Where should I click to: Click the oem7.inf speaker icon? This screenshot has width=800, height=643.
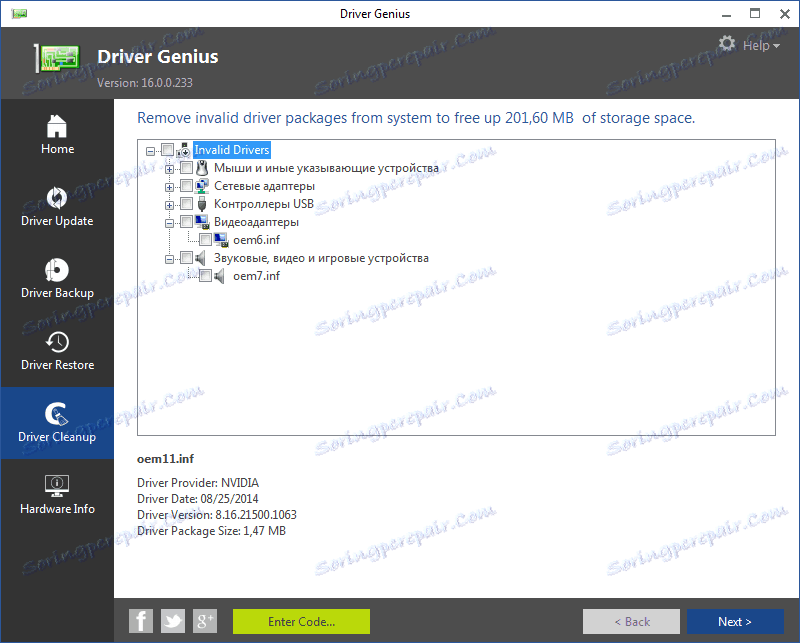219,276
